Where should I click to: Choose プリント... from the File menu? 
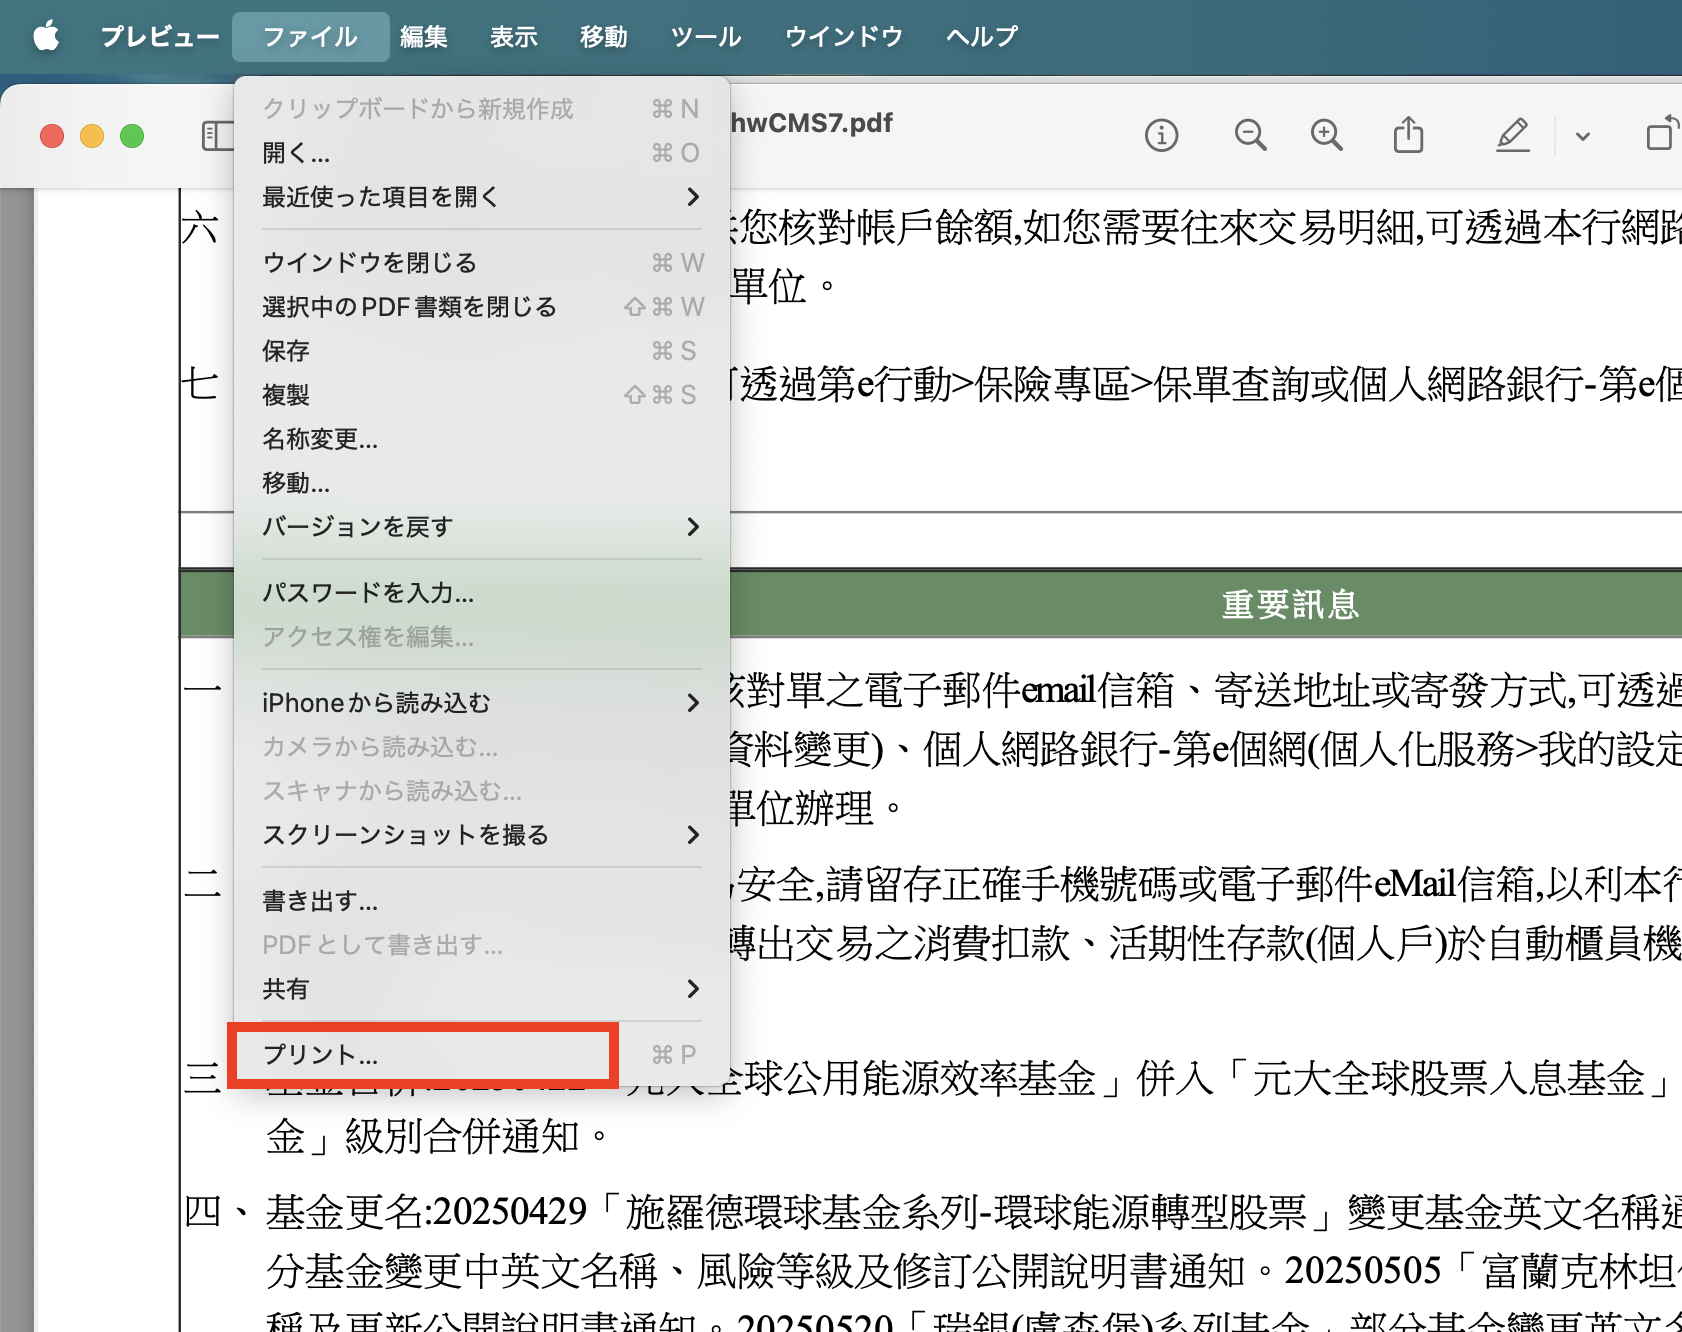click(482, 1055)
